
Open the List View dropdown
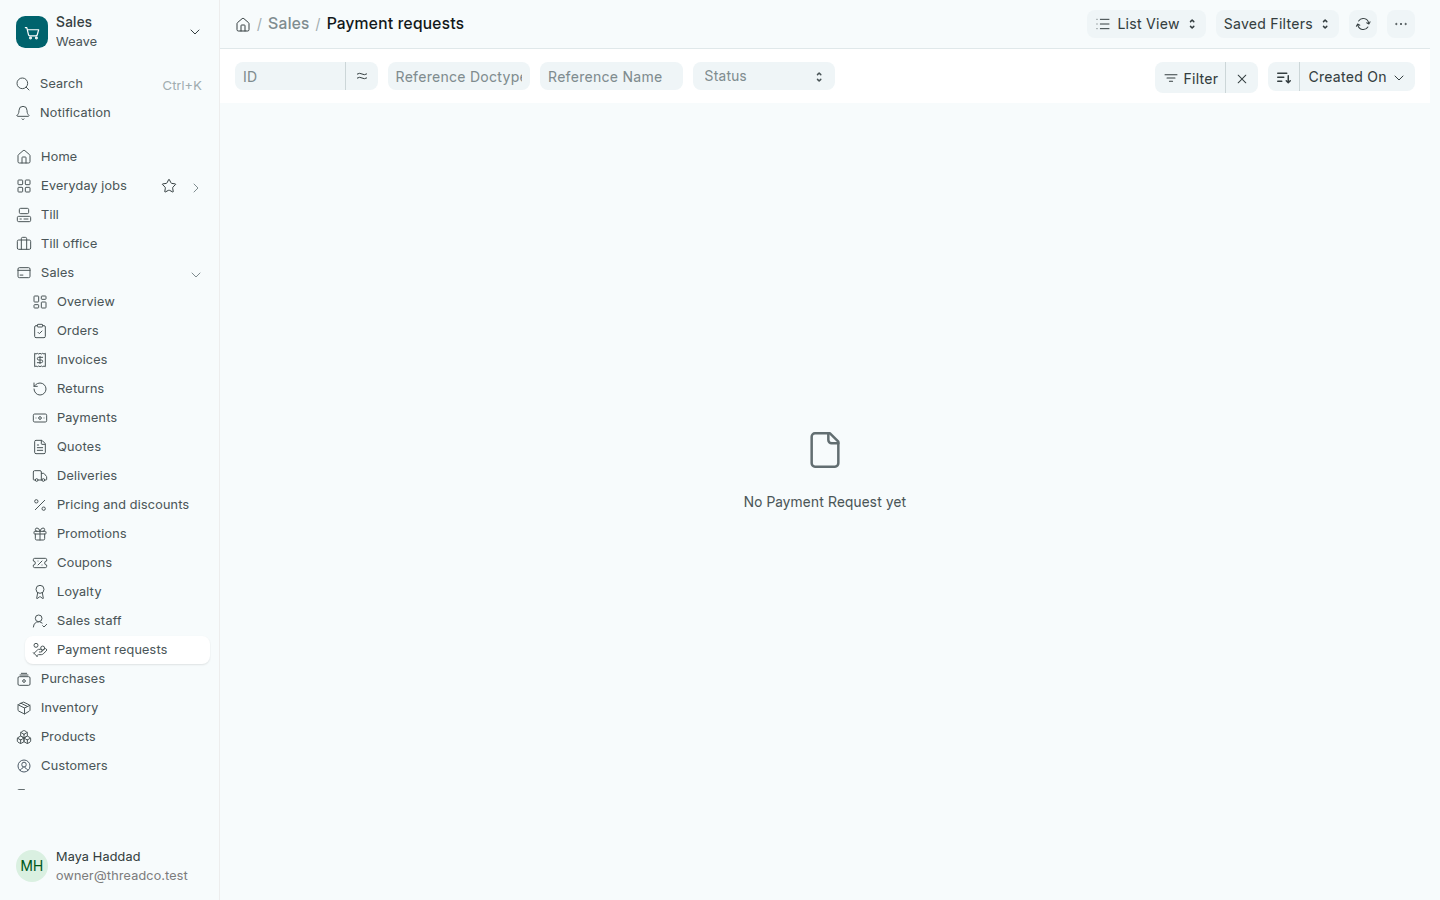[x=1146, y=24]
